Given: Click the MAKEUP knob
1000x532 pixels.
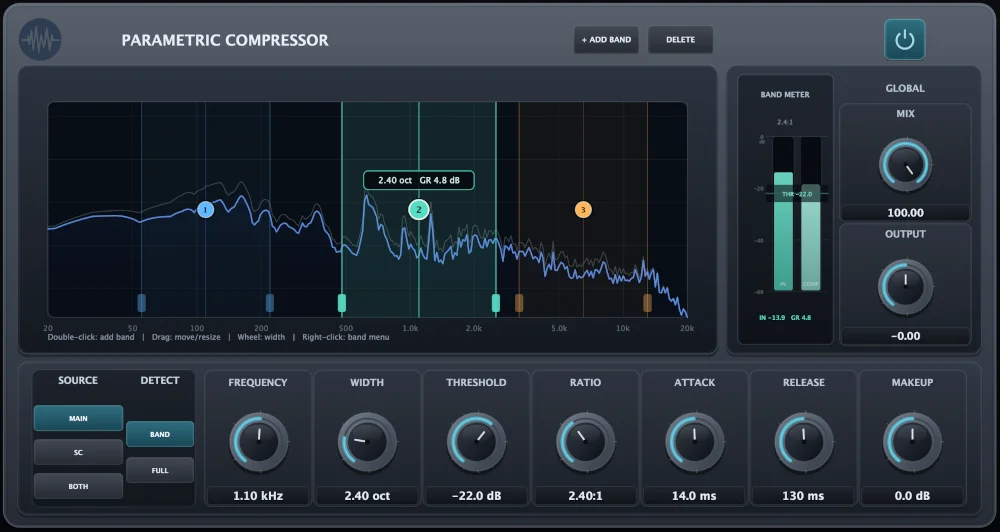Looking at the screenshot, I should tap(913, 442).
